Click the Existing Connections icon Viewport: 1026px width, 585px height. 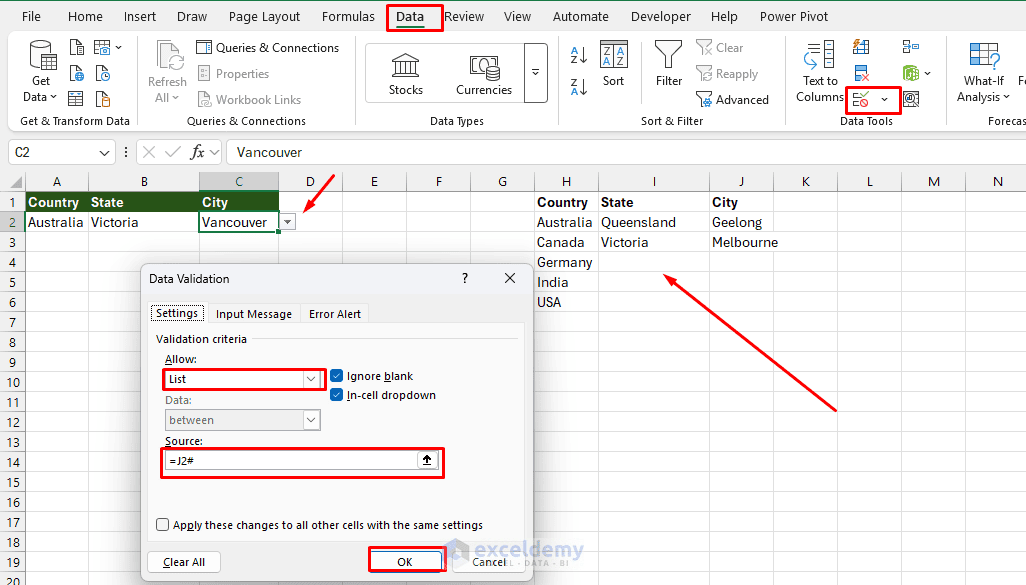pyautogui.click(x=103, y=99)
